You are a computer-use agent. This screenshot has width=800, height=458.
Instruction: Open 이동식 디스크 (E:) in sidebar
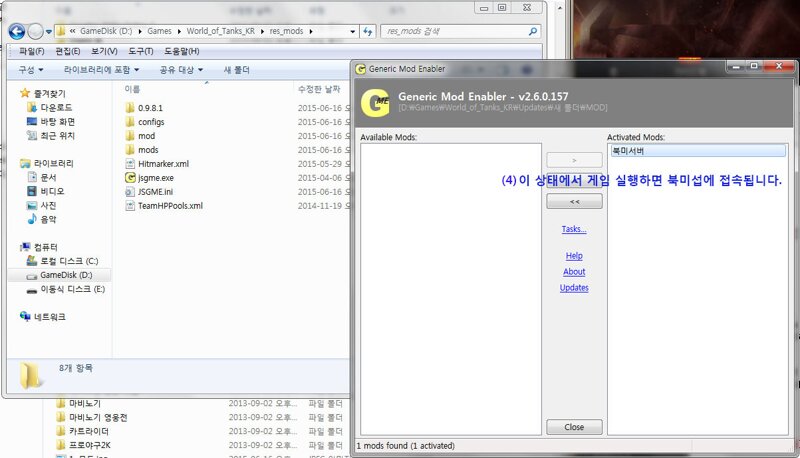[72, 289]
